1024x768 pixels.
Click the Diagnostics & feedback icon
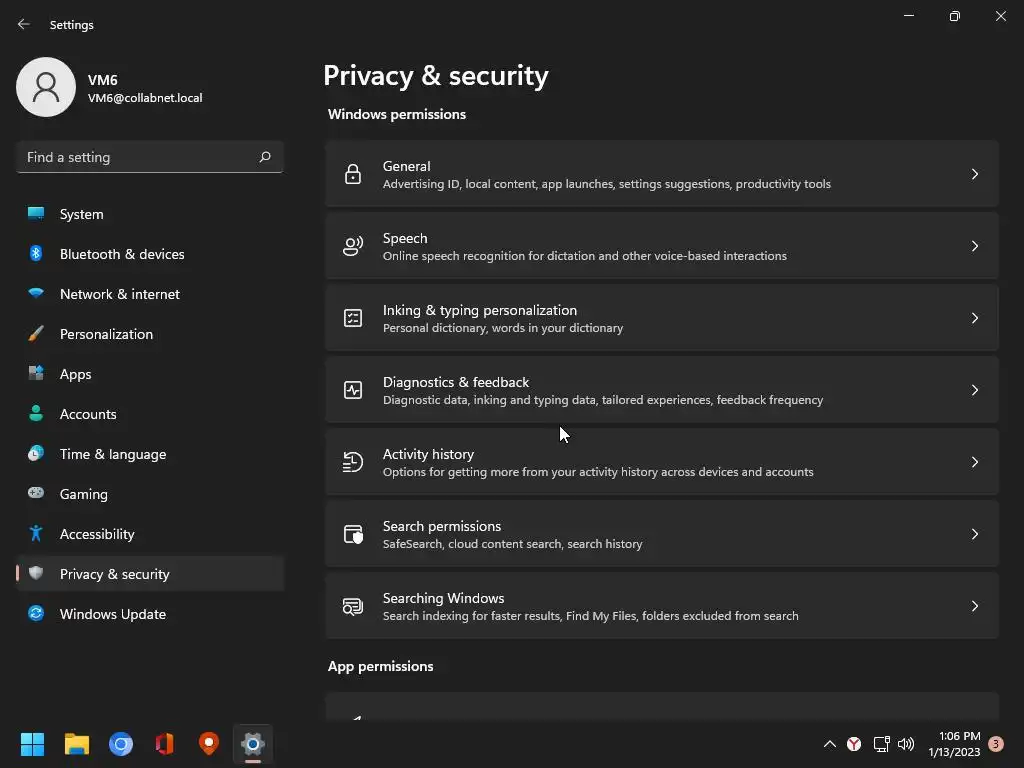tap(353, 390)
